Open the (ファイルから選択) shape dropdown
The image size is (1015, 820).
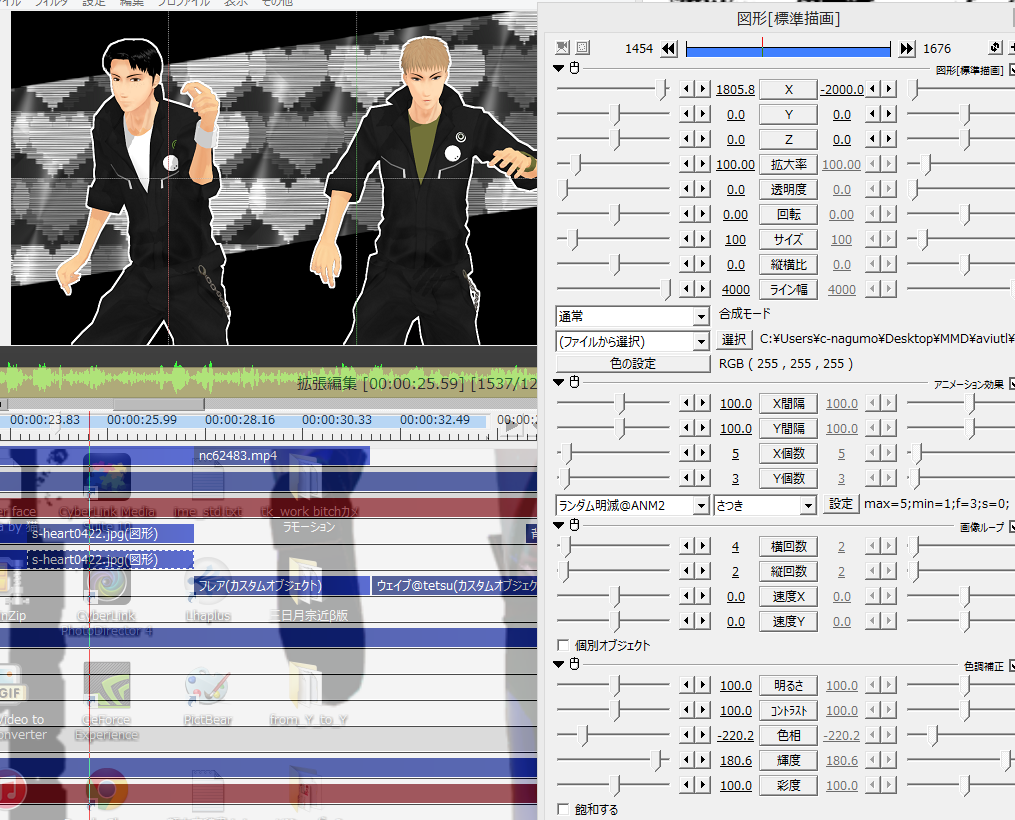pos(701,341)
